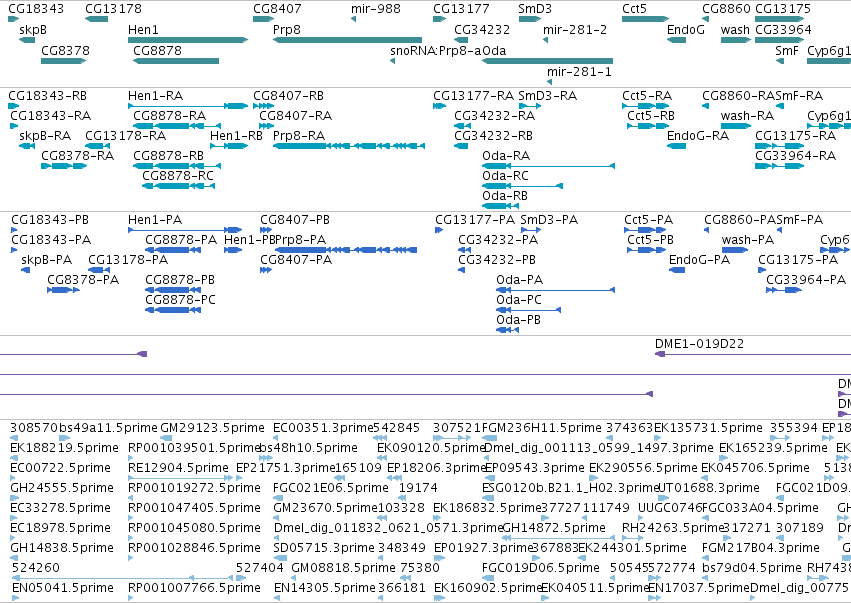The width and height of the screenshot is (851, 603).
Task: Click the DME1-019D22 BAC label
Action: click(699, 344)
